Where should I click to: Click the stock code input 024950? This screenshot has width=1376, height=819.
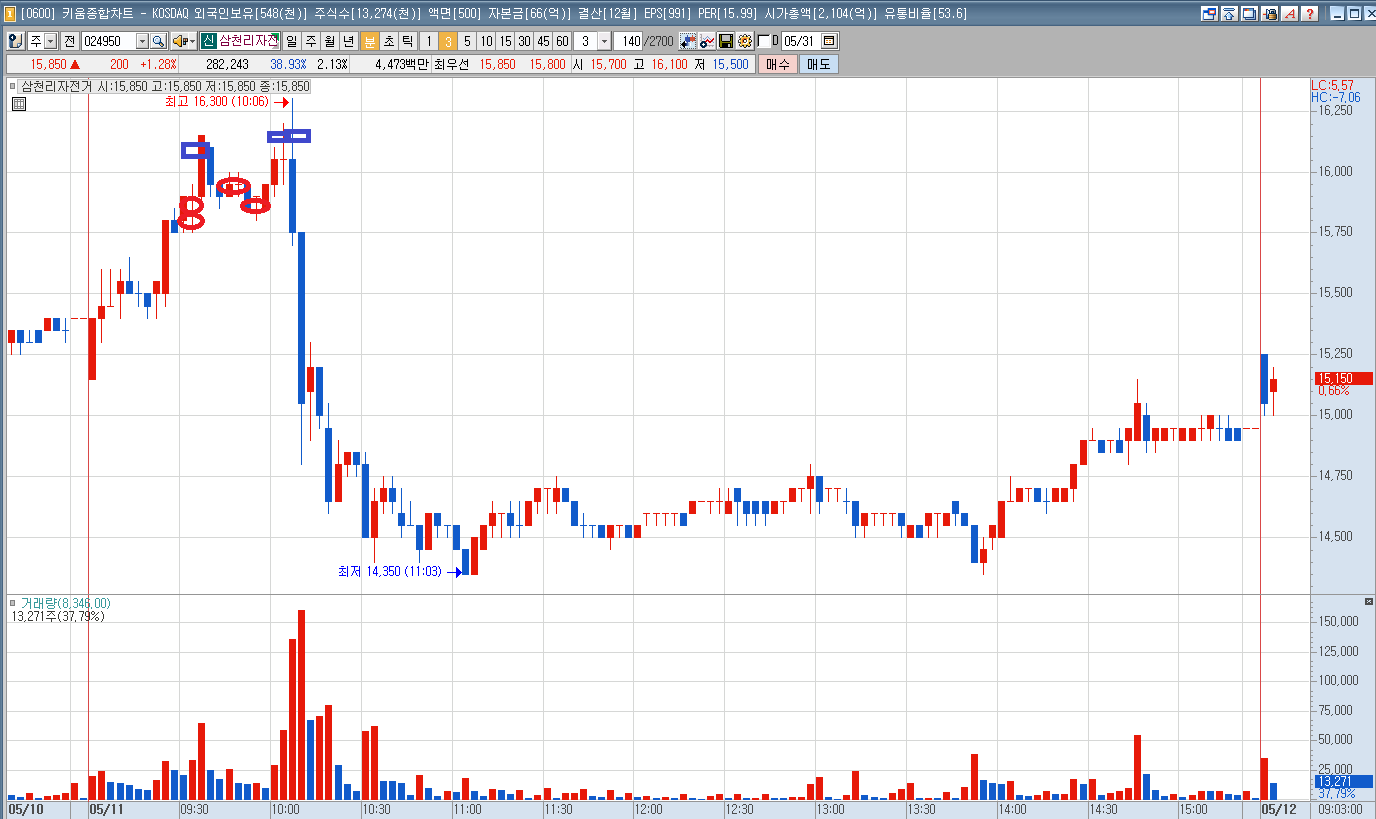[108, 41]
